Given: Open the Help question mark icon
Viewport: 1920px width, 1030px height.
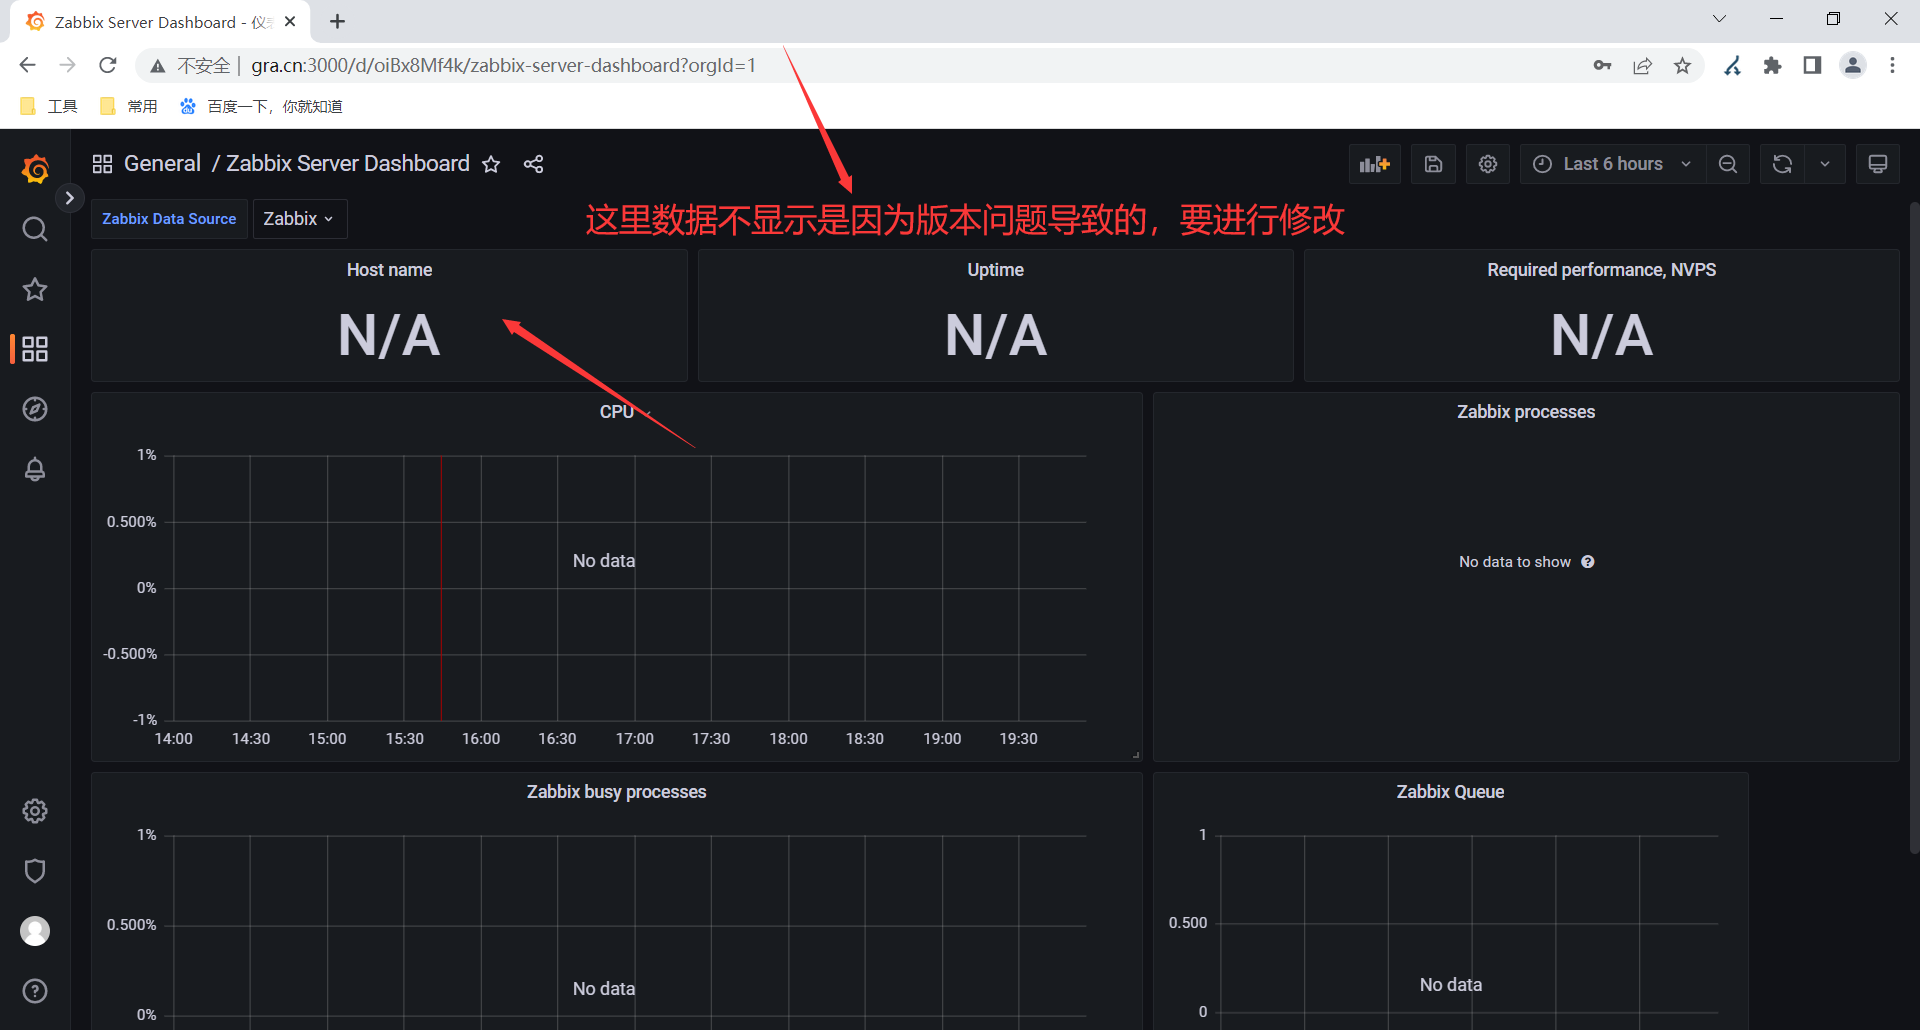Looking at the screenshot, I should click(35, 991).
